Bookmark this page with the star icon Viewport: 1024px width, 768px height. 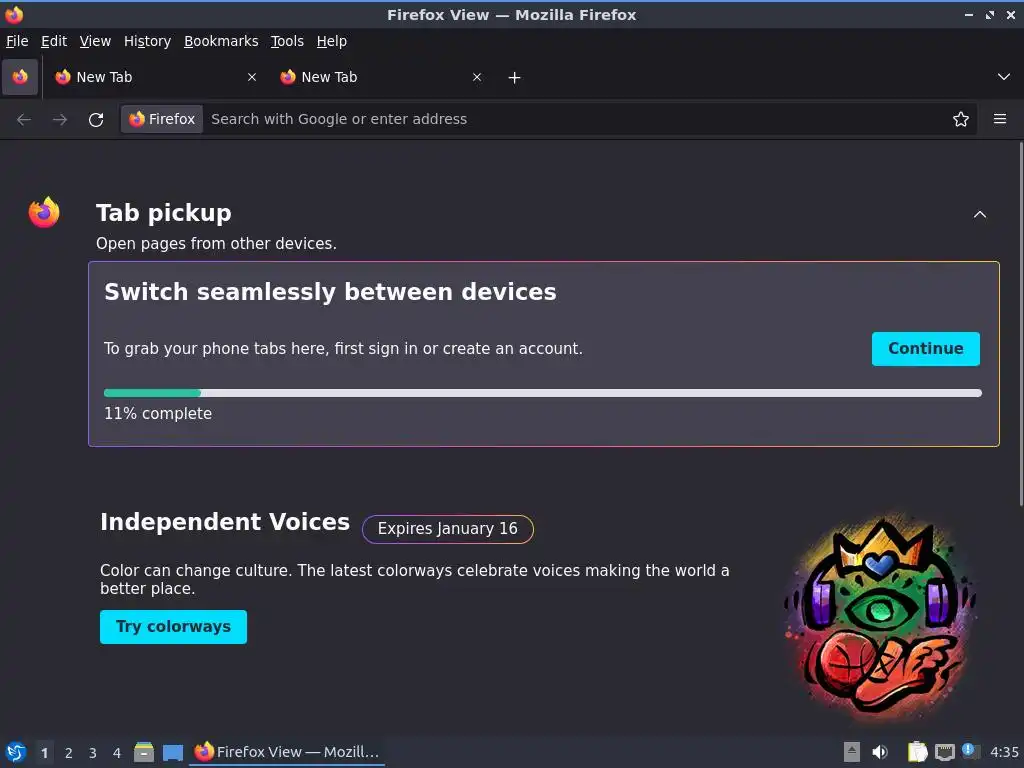pos(961,119)
